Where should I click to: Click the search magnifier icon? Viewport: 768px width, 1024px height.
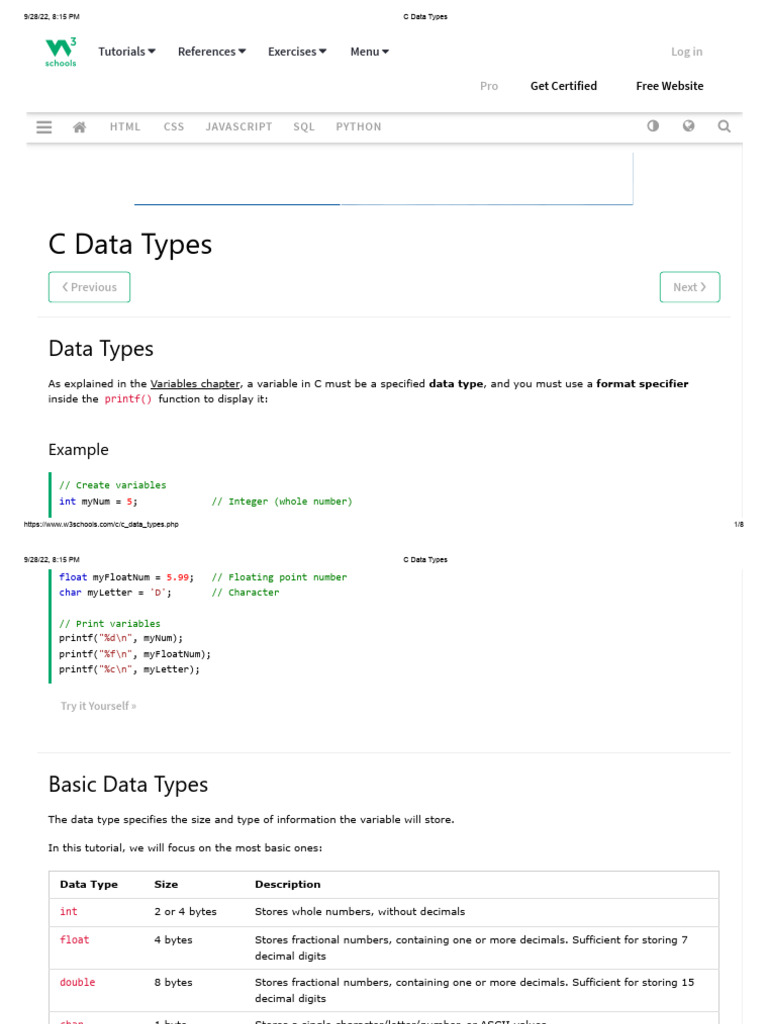pos(724,126)
